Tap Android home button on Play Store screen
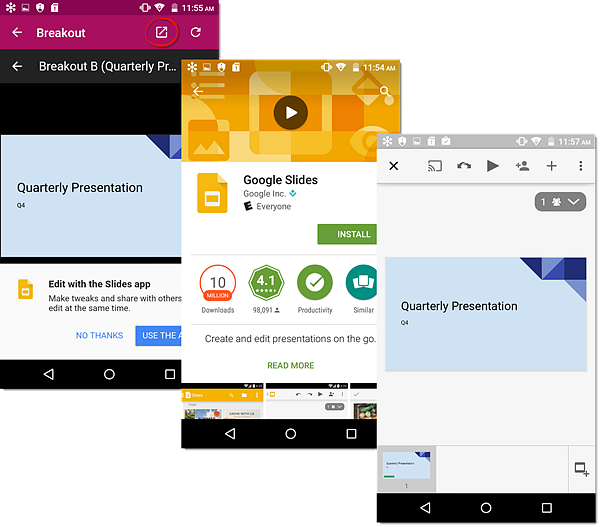This screenshot has height=527, width=600. tap(290, 434)
